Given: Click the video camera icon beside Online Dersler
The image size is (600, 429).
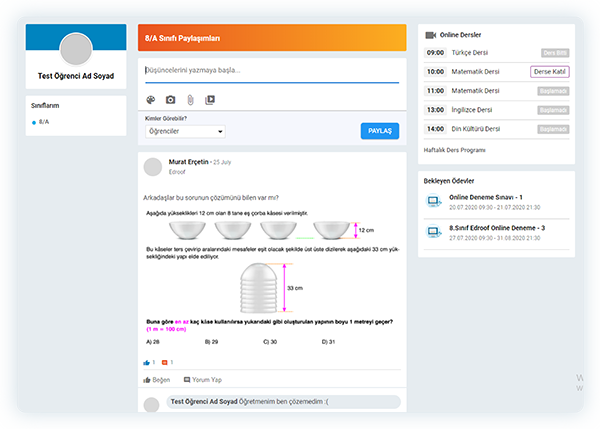Looking at the screenshot, I should tap(430, 35).
